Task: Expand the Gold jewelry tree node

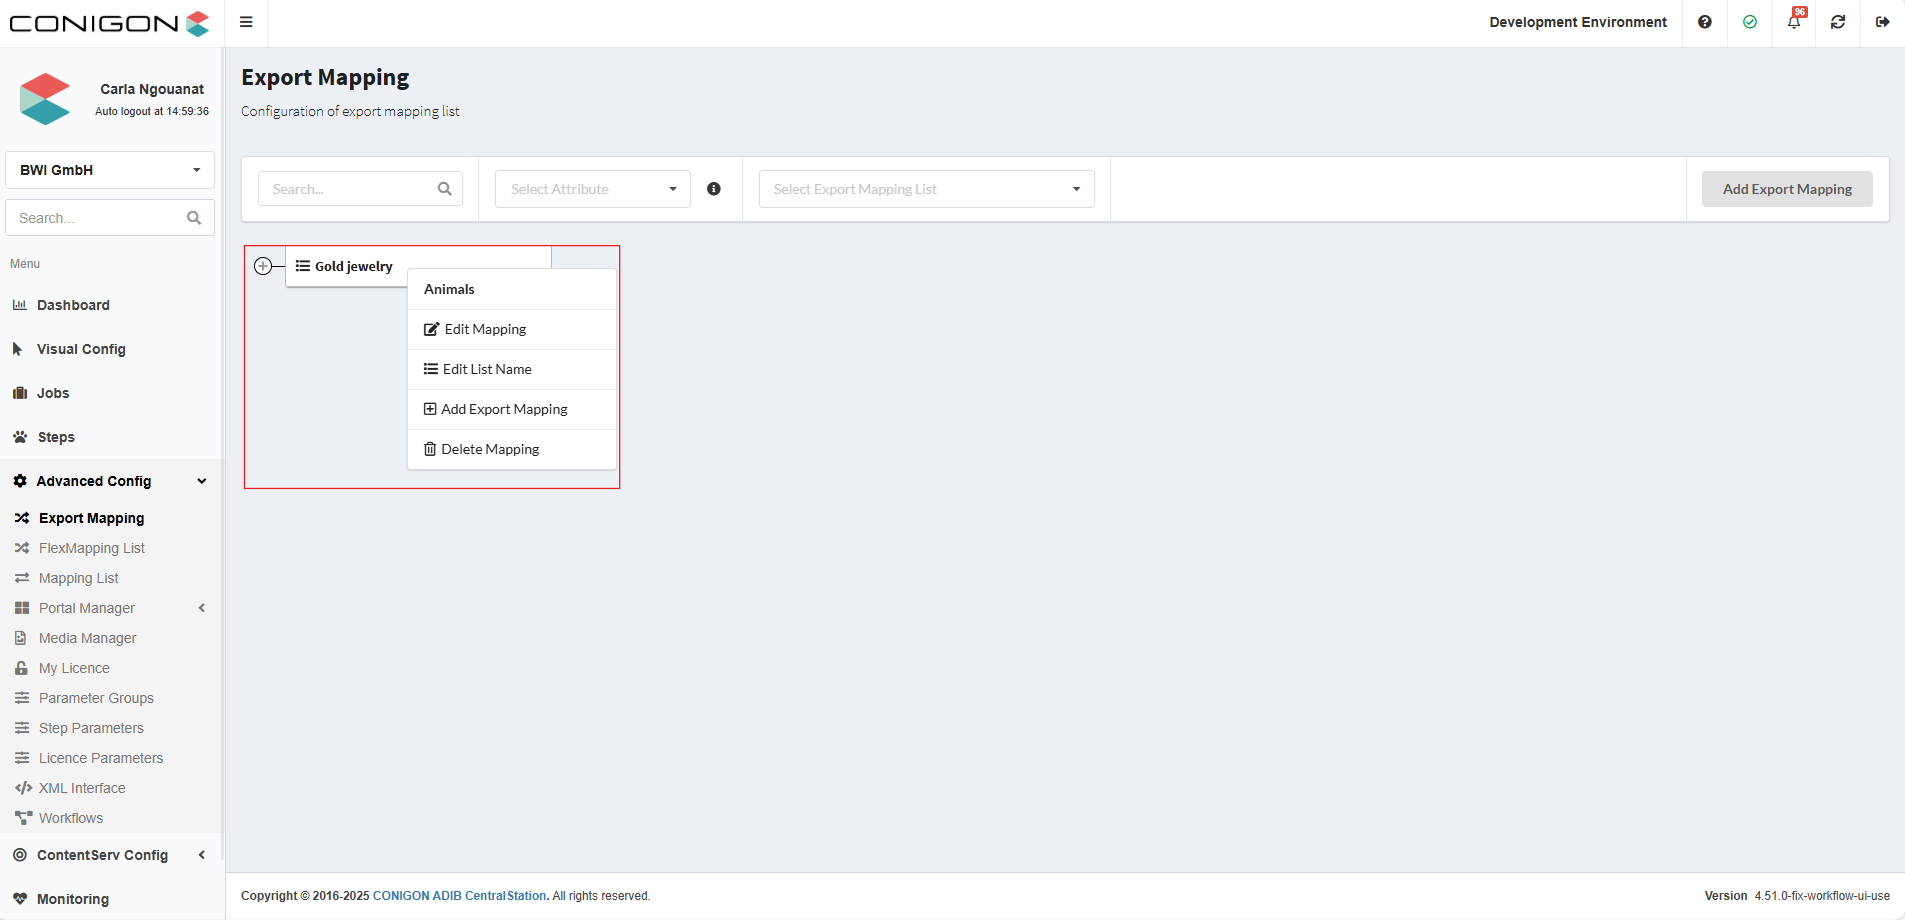Action: (263, 266)
